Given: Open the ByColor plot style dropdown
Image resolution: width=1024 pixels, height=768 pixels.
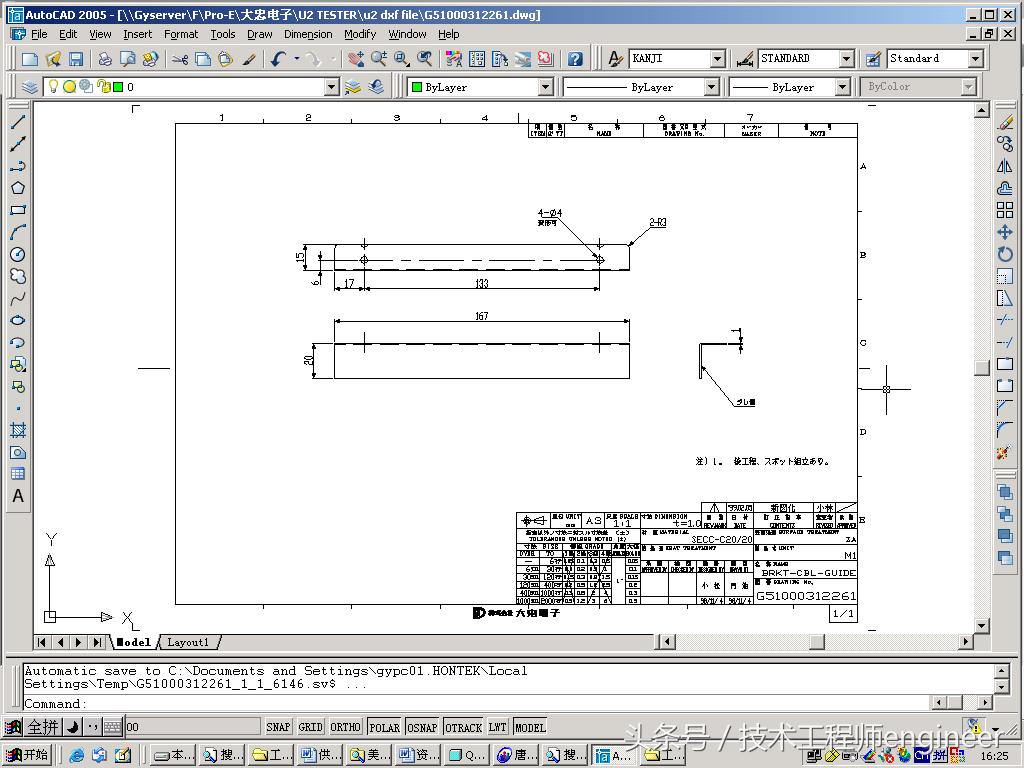Looking at the screenshot, I should pos(968,87).
